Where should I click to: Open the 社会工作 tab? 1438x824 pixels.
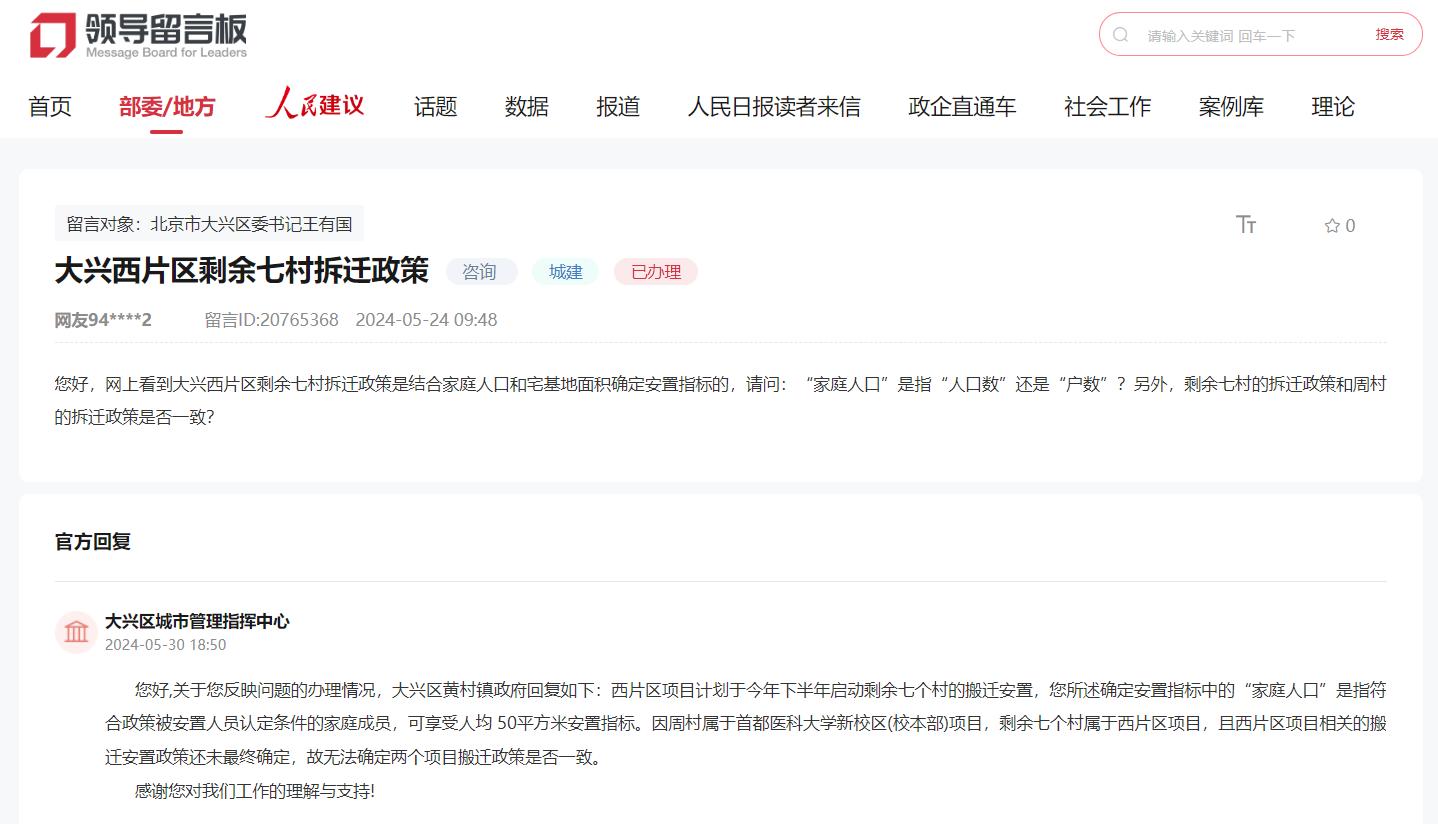(1107, 107)
